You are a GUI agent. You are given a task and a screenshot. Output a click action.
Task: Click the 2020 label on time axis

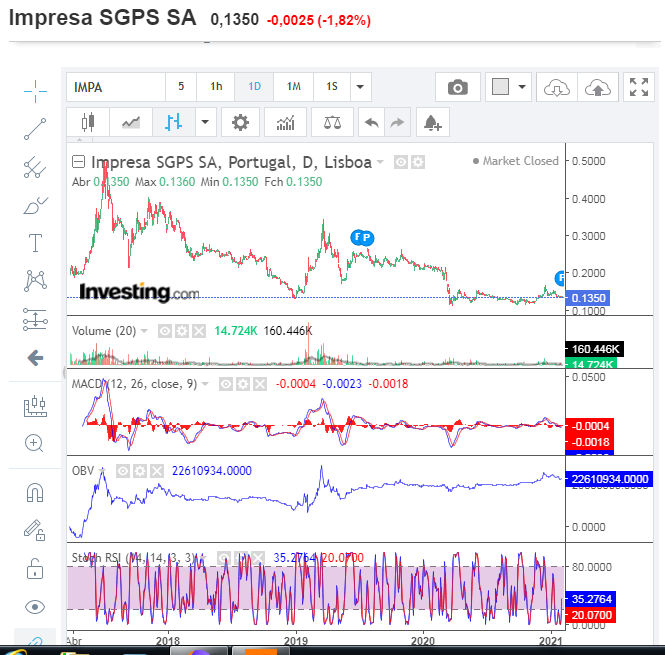[423, 640]
